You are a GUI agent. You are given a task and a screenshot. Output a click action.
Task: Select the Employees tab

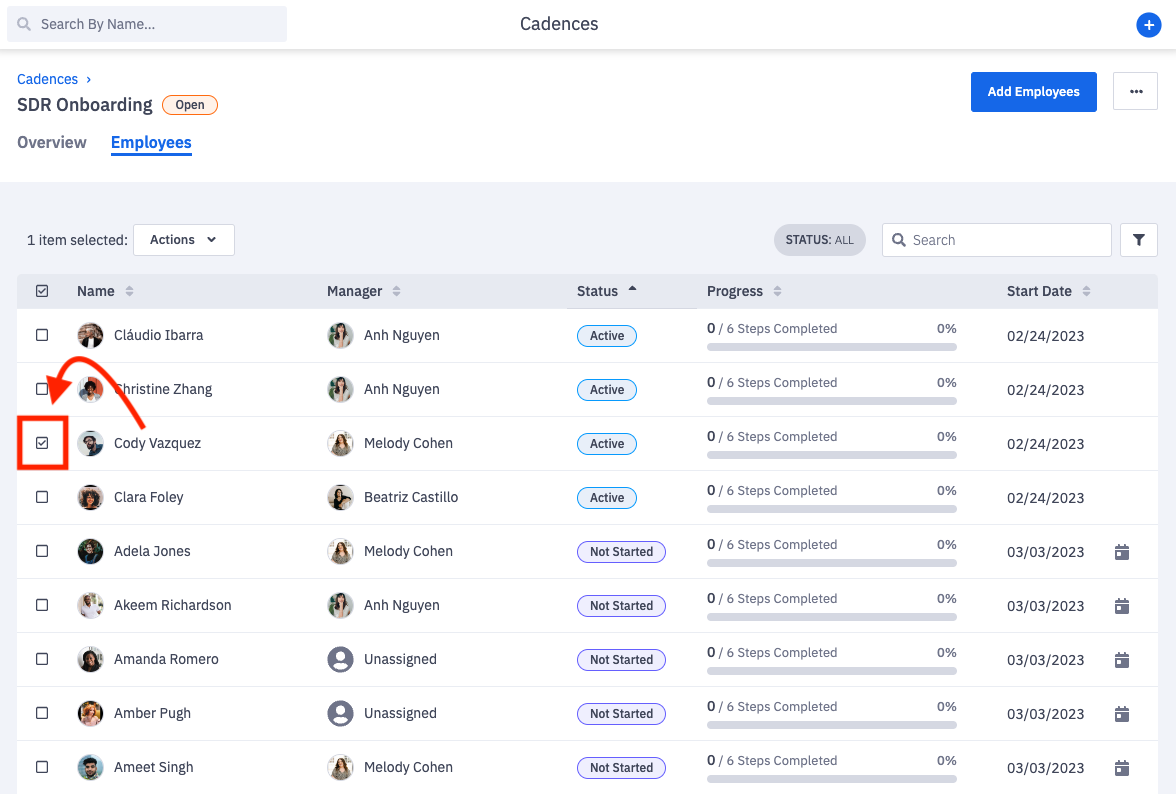click(x=151, y=142)
